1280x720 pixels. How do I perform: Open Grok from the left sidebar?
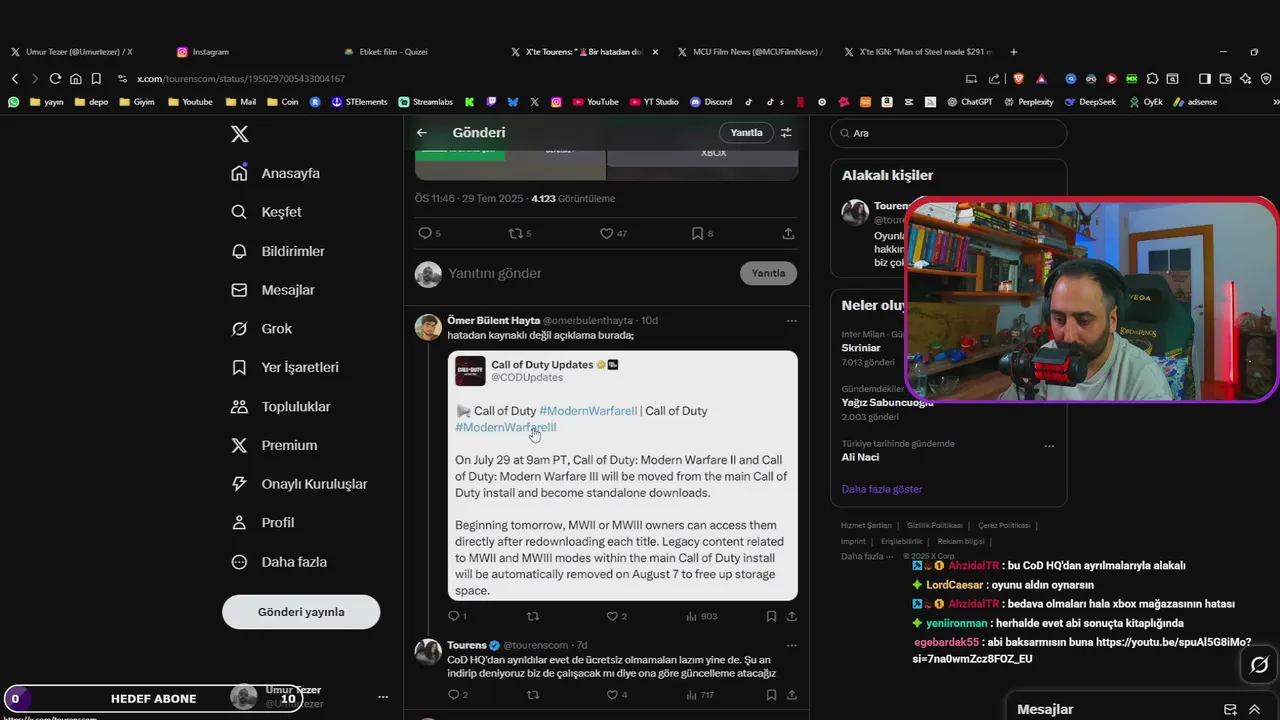262,328
